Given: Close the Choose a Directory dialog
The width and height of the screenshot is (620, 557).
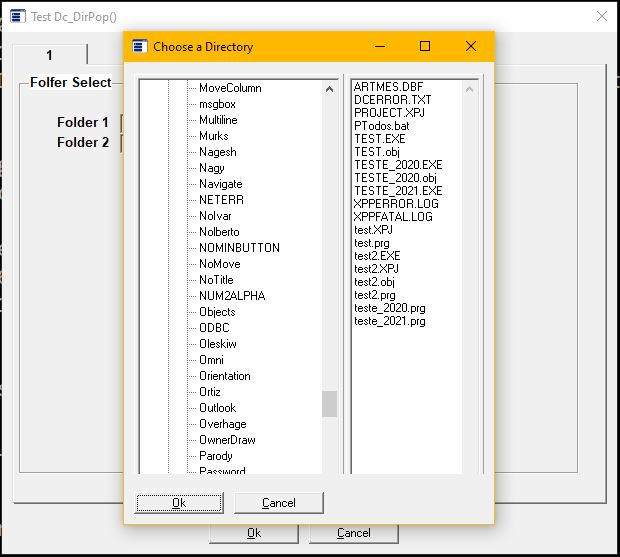Looking at the screenshot, I should click(471, 46).
